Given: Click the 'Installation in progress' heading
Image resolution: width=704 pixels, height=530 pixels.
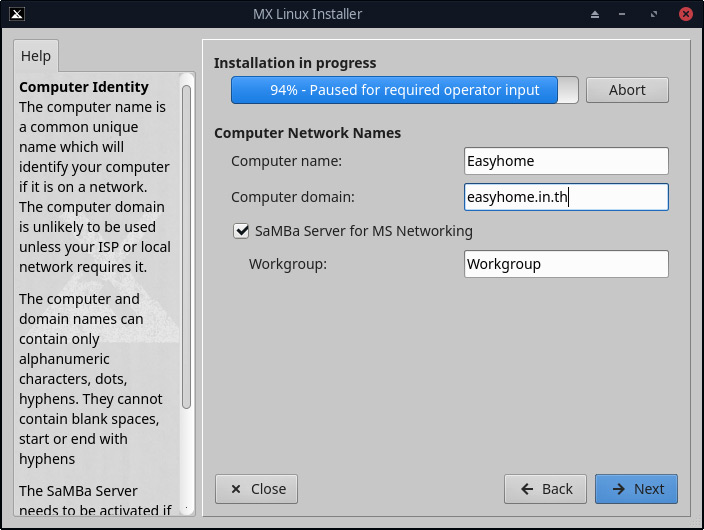Looking at the screenshot, I should coord(295,63).
